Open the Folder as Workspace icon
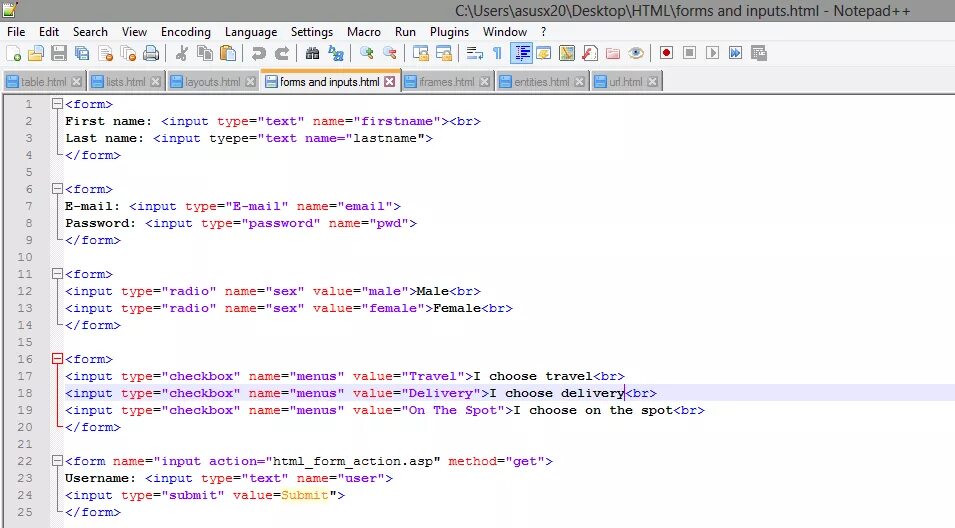This screenshot has width=955, height=528. tap(613, 54)
